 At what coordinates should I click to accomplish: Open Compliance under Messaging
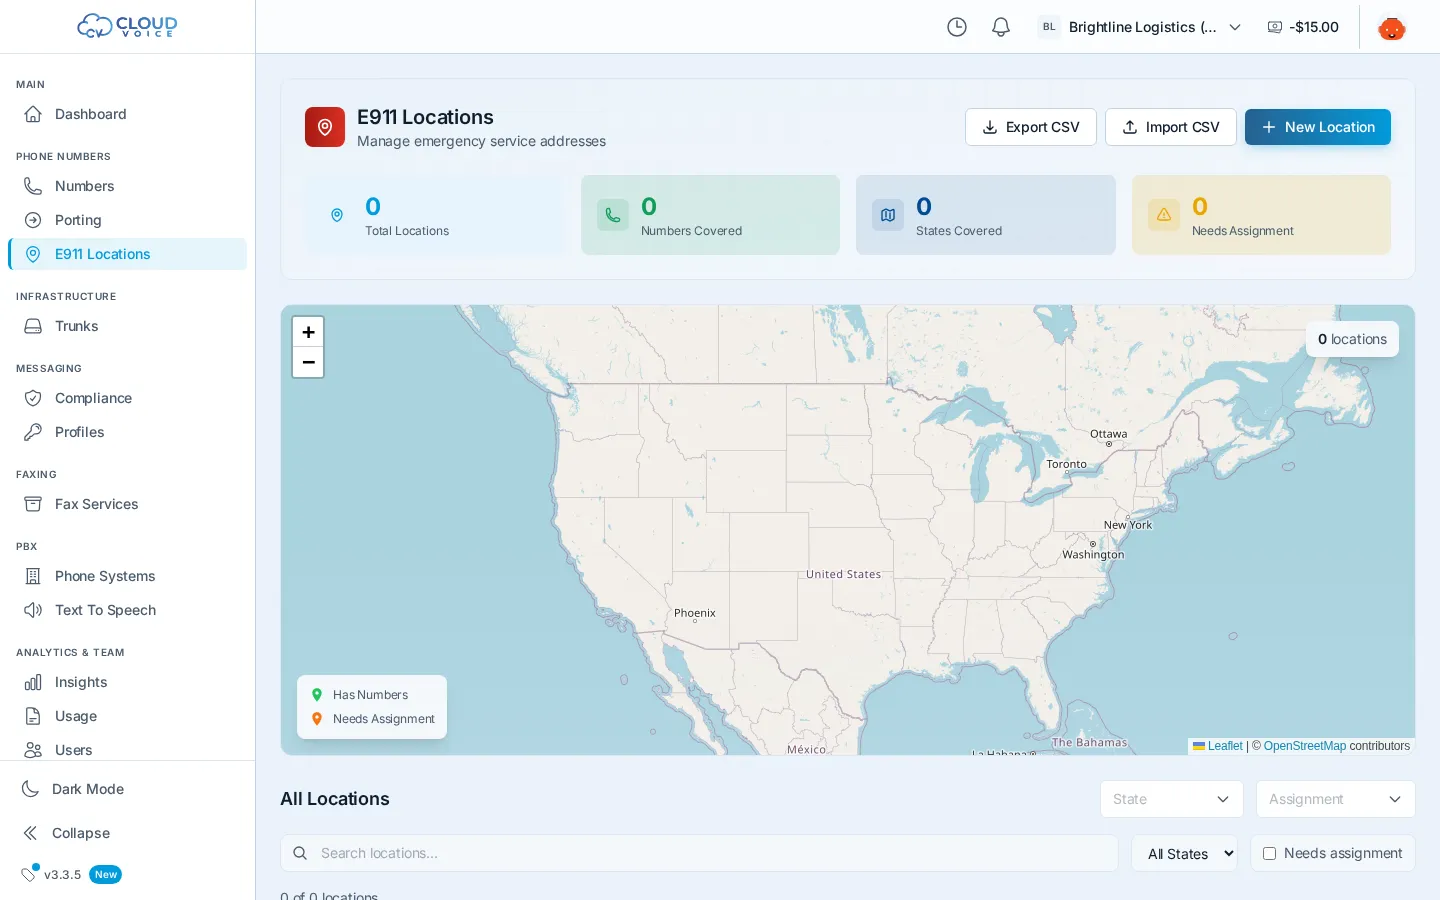[127, 398]
